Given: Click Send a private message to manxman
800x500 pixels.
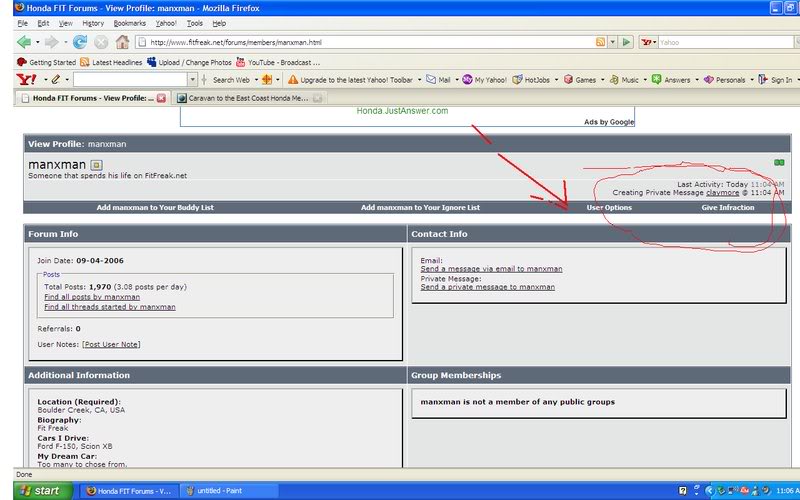Looking at the screenshot, I should [487, 287].
